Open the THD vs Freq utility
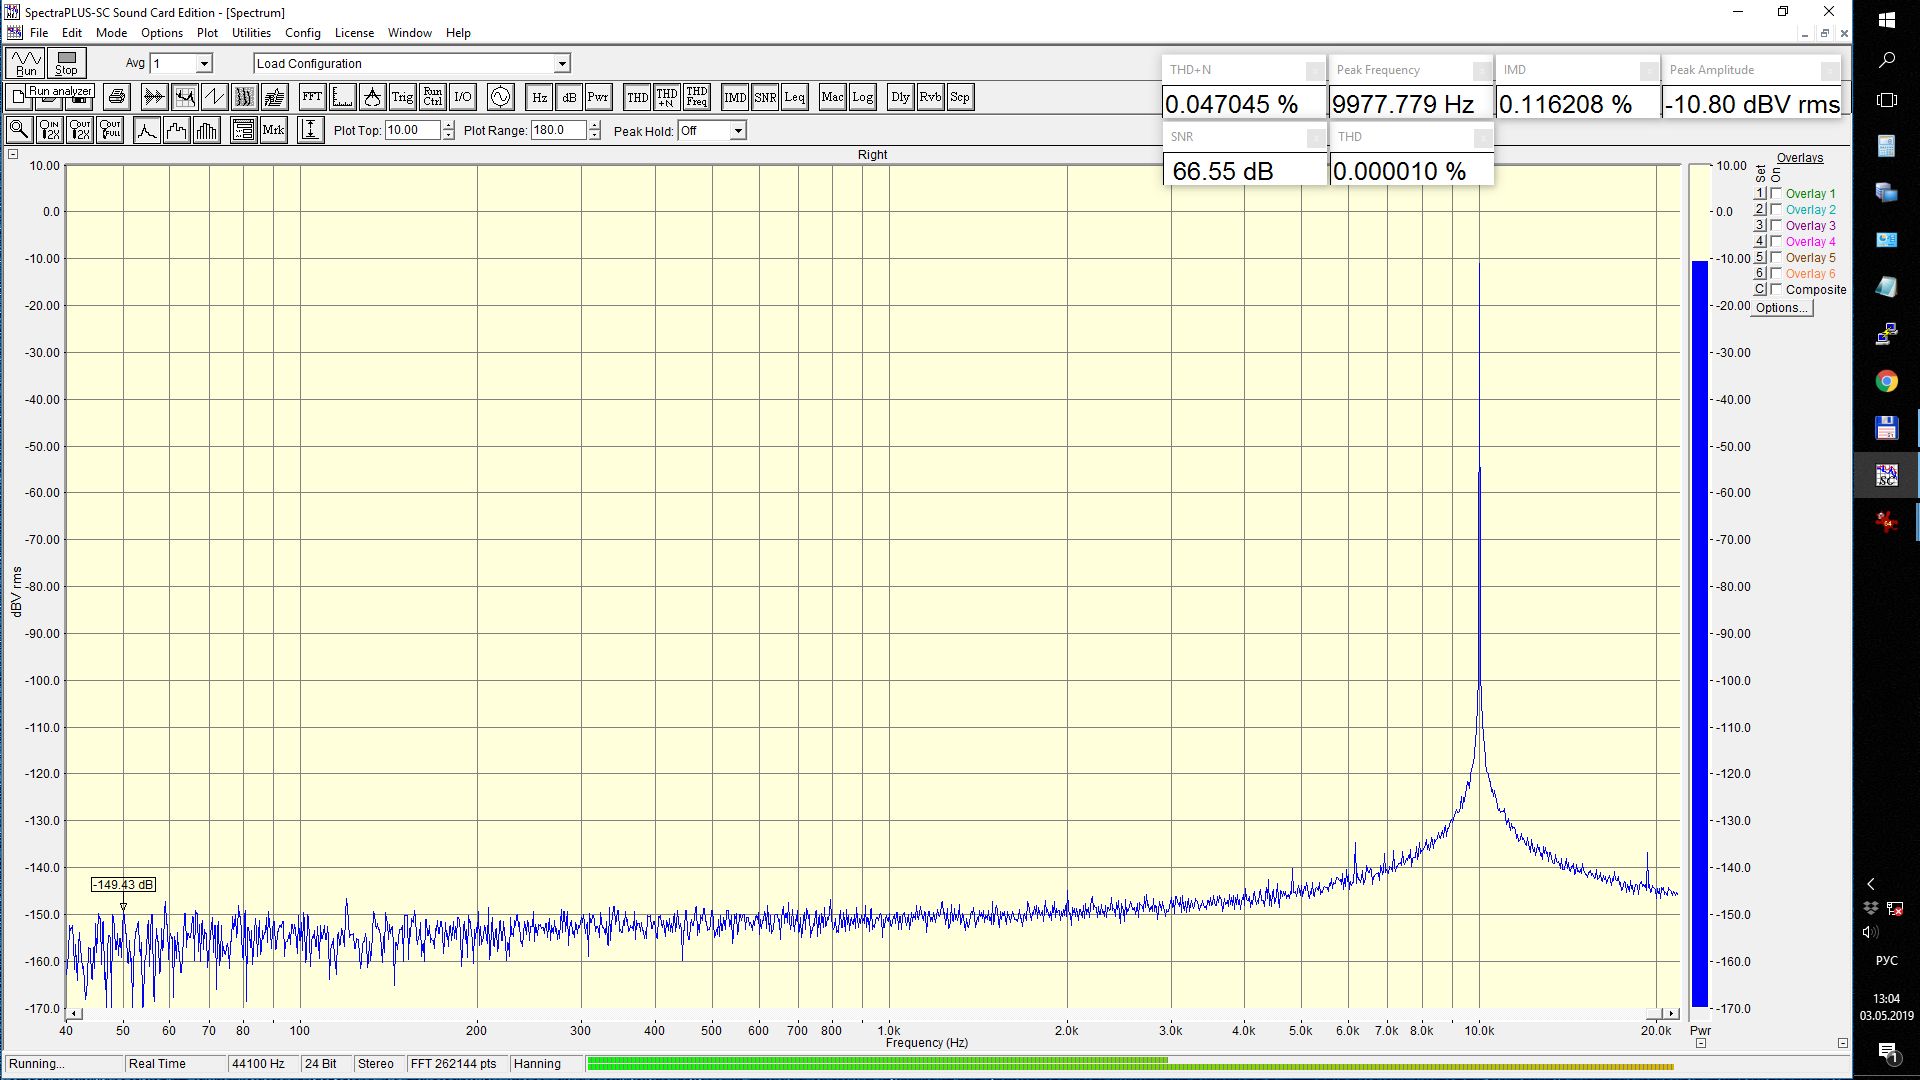Screen dimensions: 1920x1080 697,97
